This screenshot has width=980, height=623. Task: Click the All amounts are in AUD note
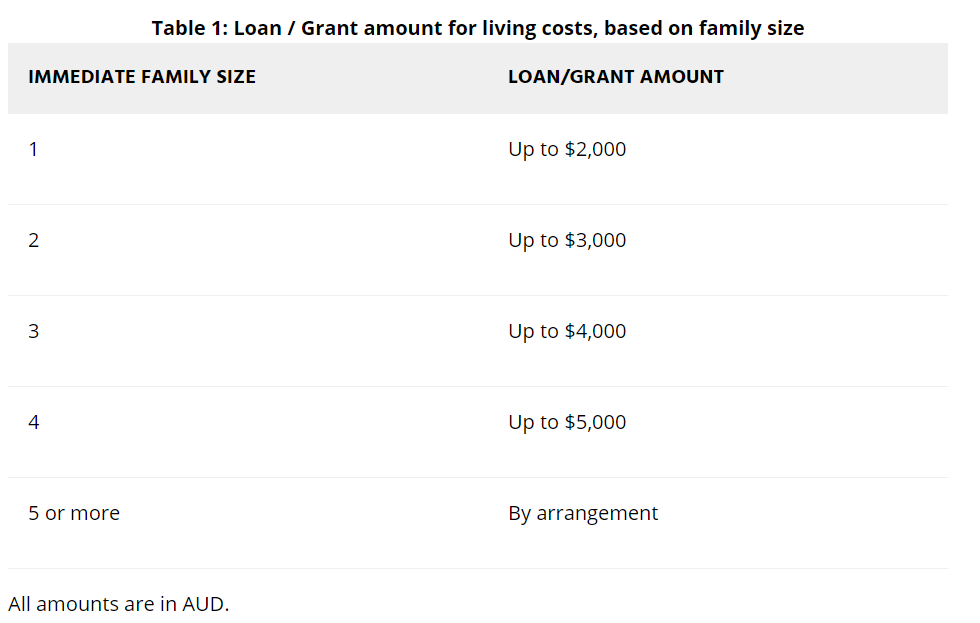[119, 604]
